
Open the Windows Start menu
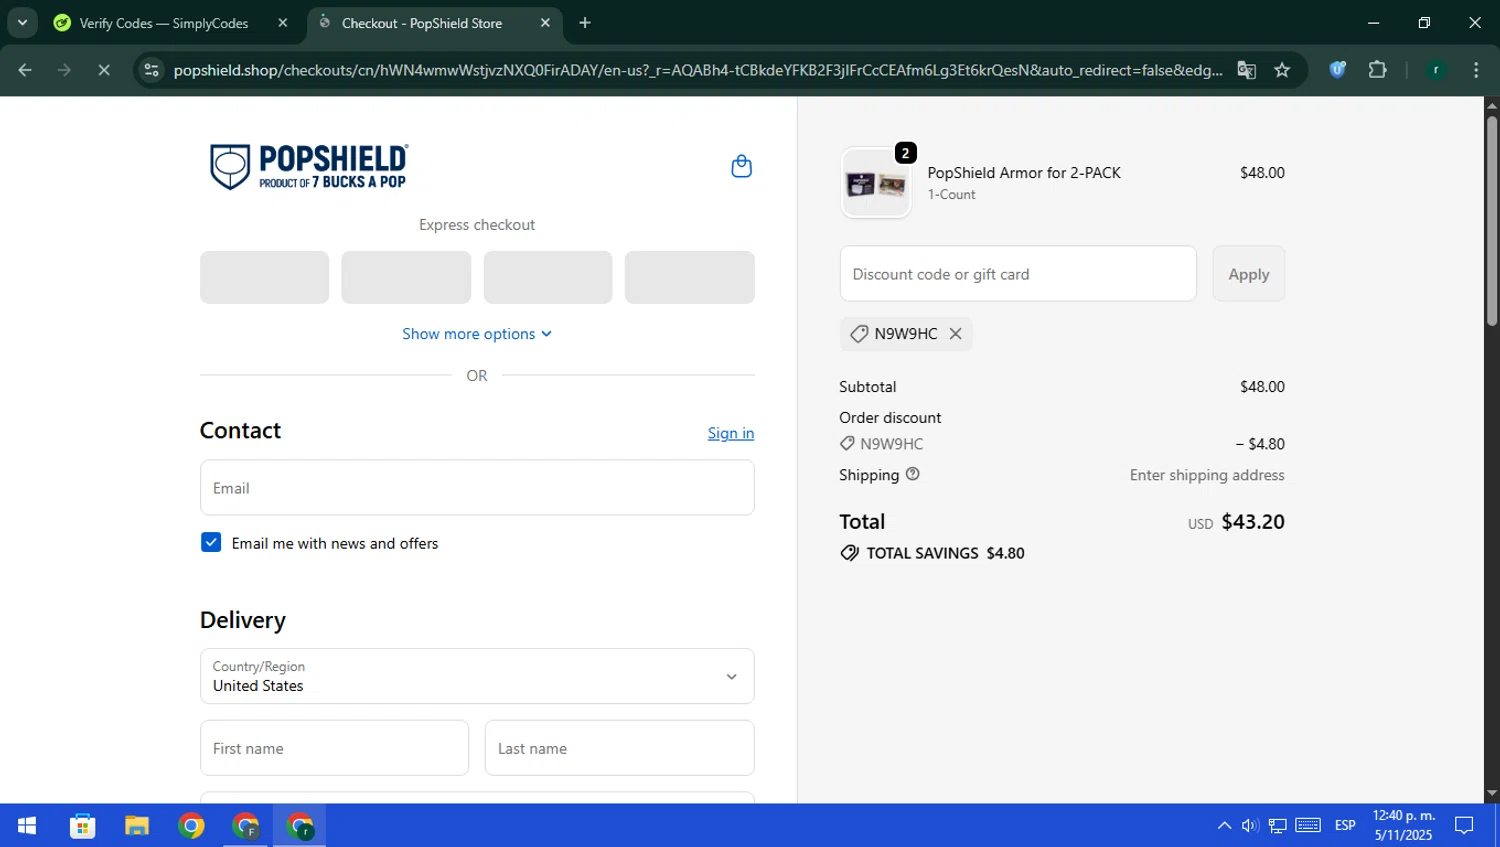27,826
